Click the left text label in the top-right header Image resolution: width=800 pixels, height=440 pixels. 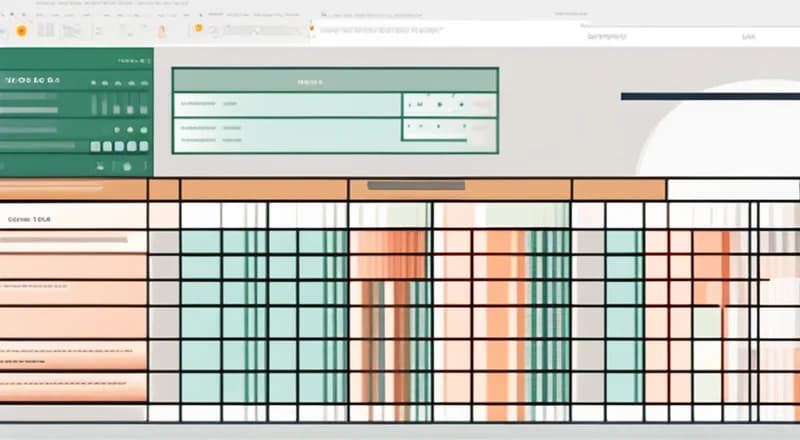pos(605,36)
